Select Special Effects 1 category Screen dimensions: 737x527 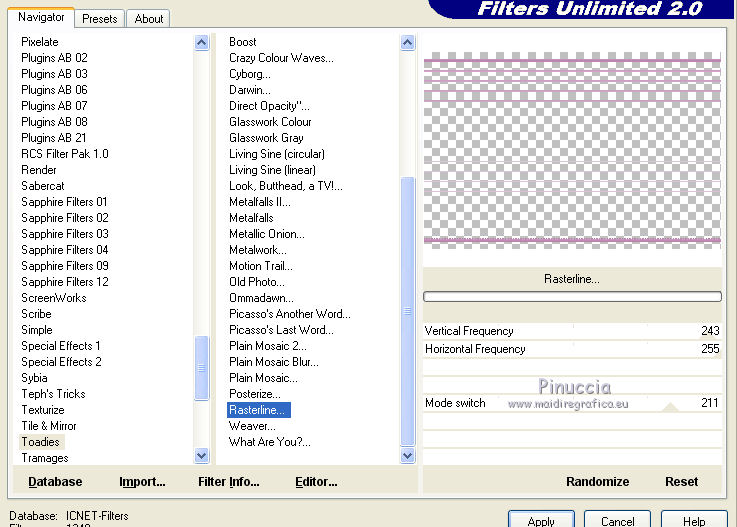[x=61, y=346]
